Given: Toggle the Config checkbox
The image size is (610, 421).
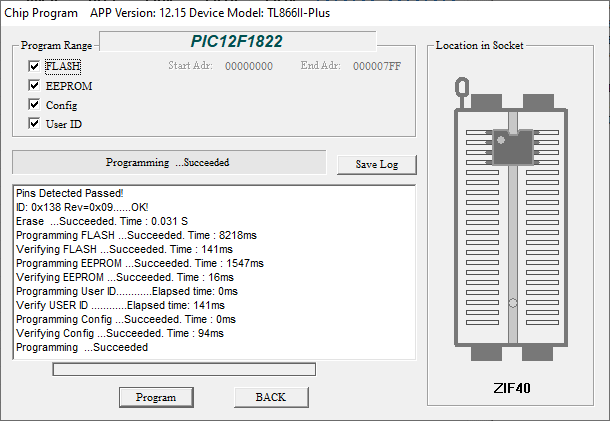Looking at the screenshot, I should coord(34,105).
